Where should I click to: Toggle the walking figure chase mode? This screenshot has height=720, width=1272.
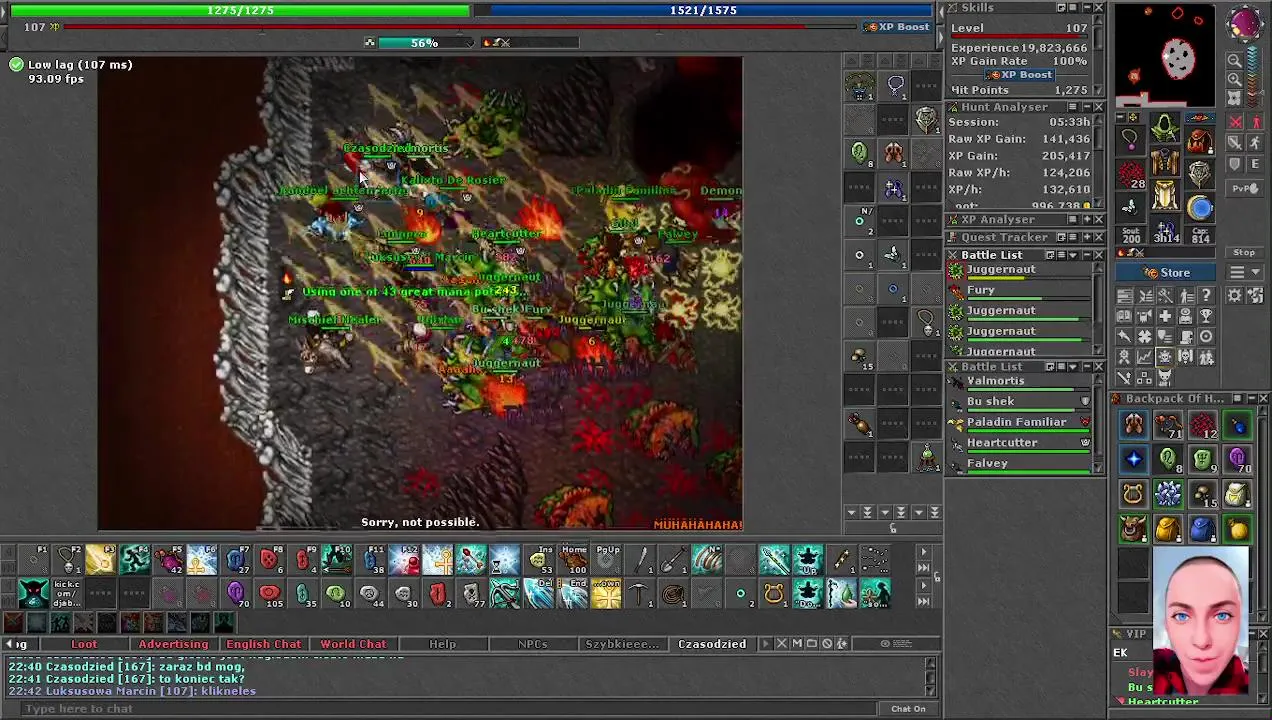(x=1255, y=143)
